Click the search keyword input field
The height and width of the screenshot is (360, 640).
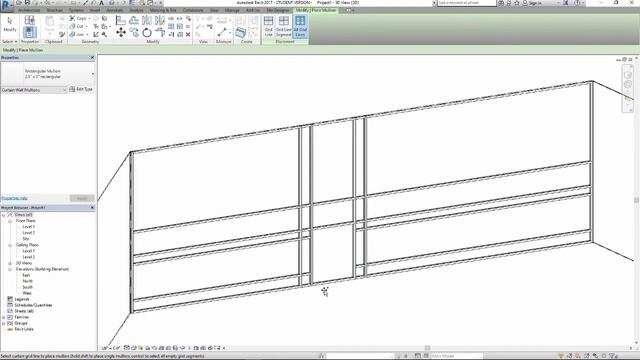coord(467,3)
